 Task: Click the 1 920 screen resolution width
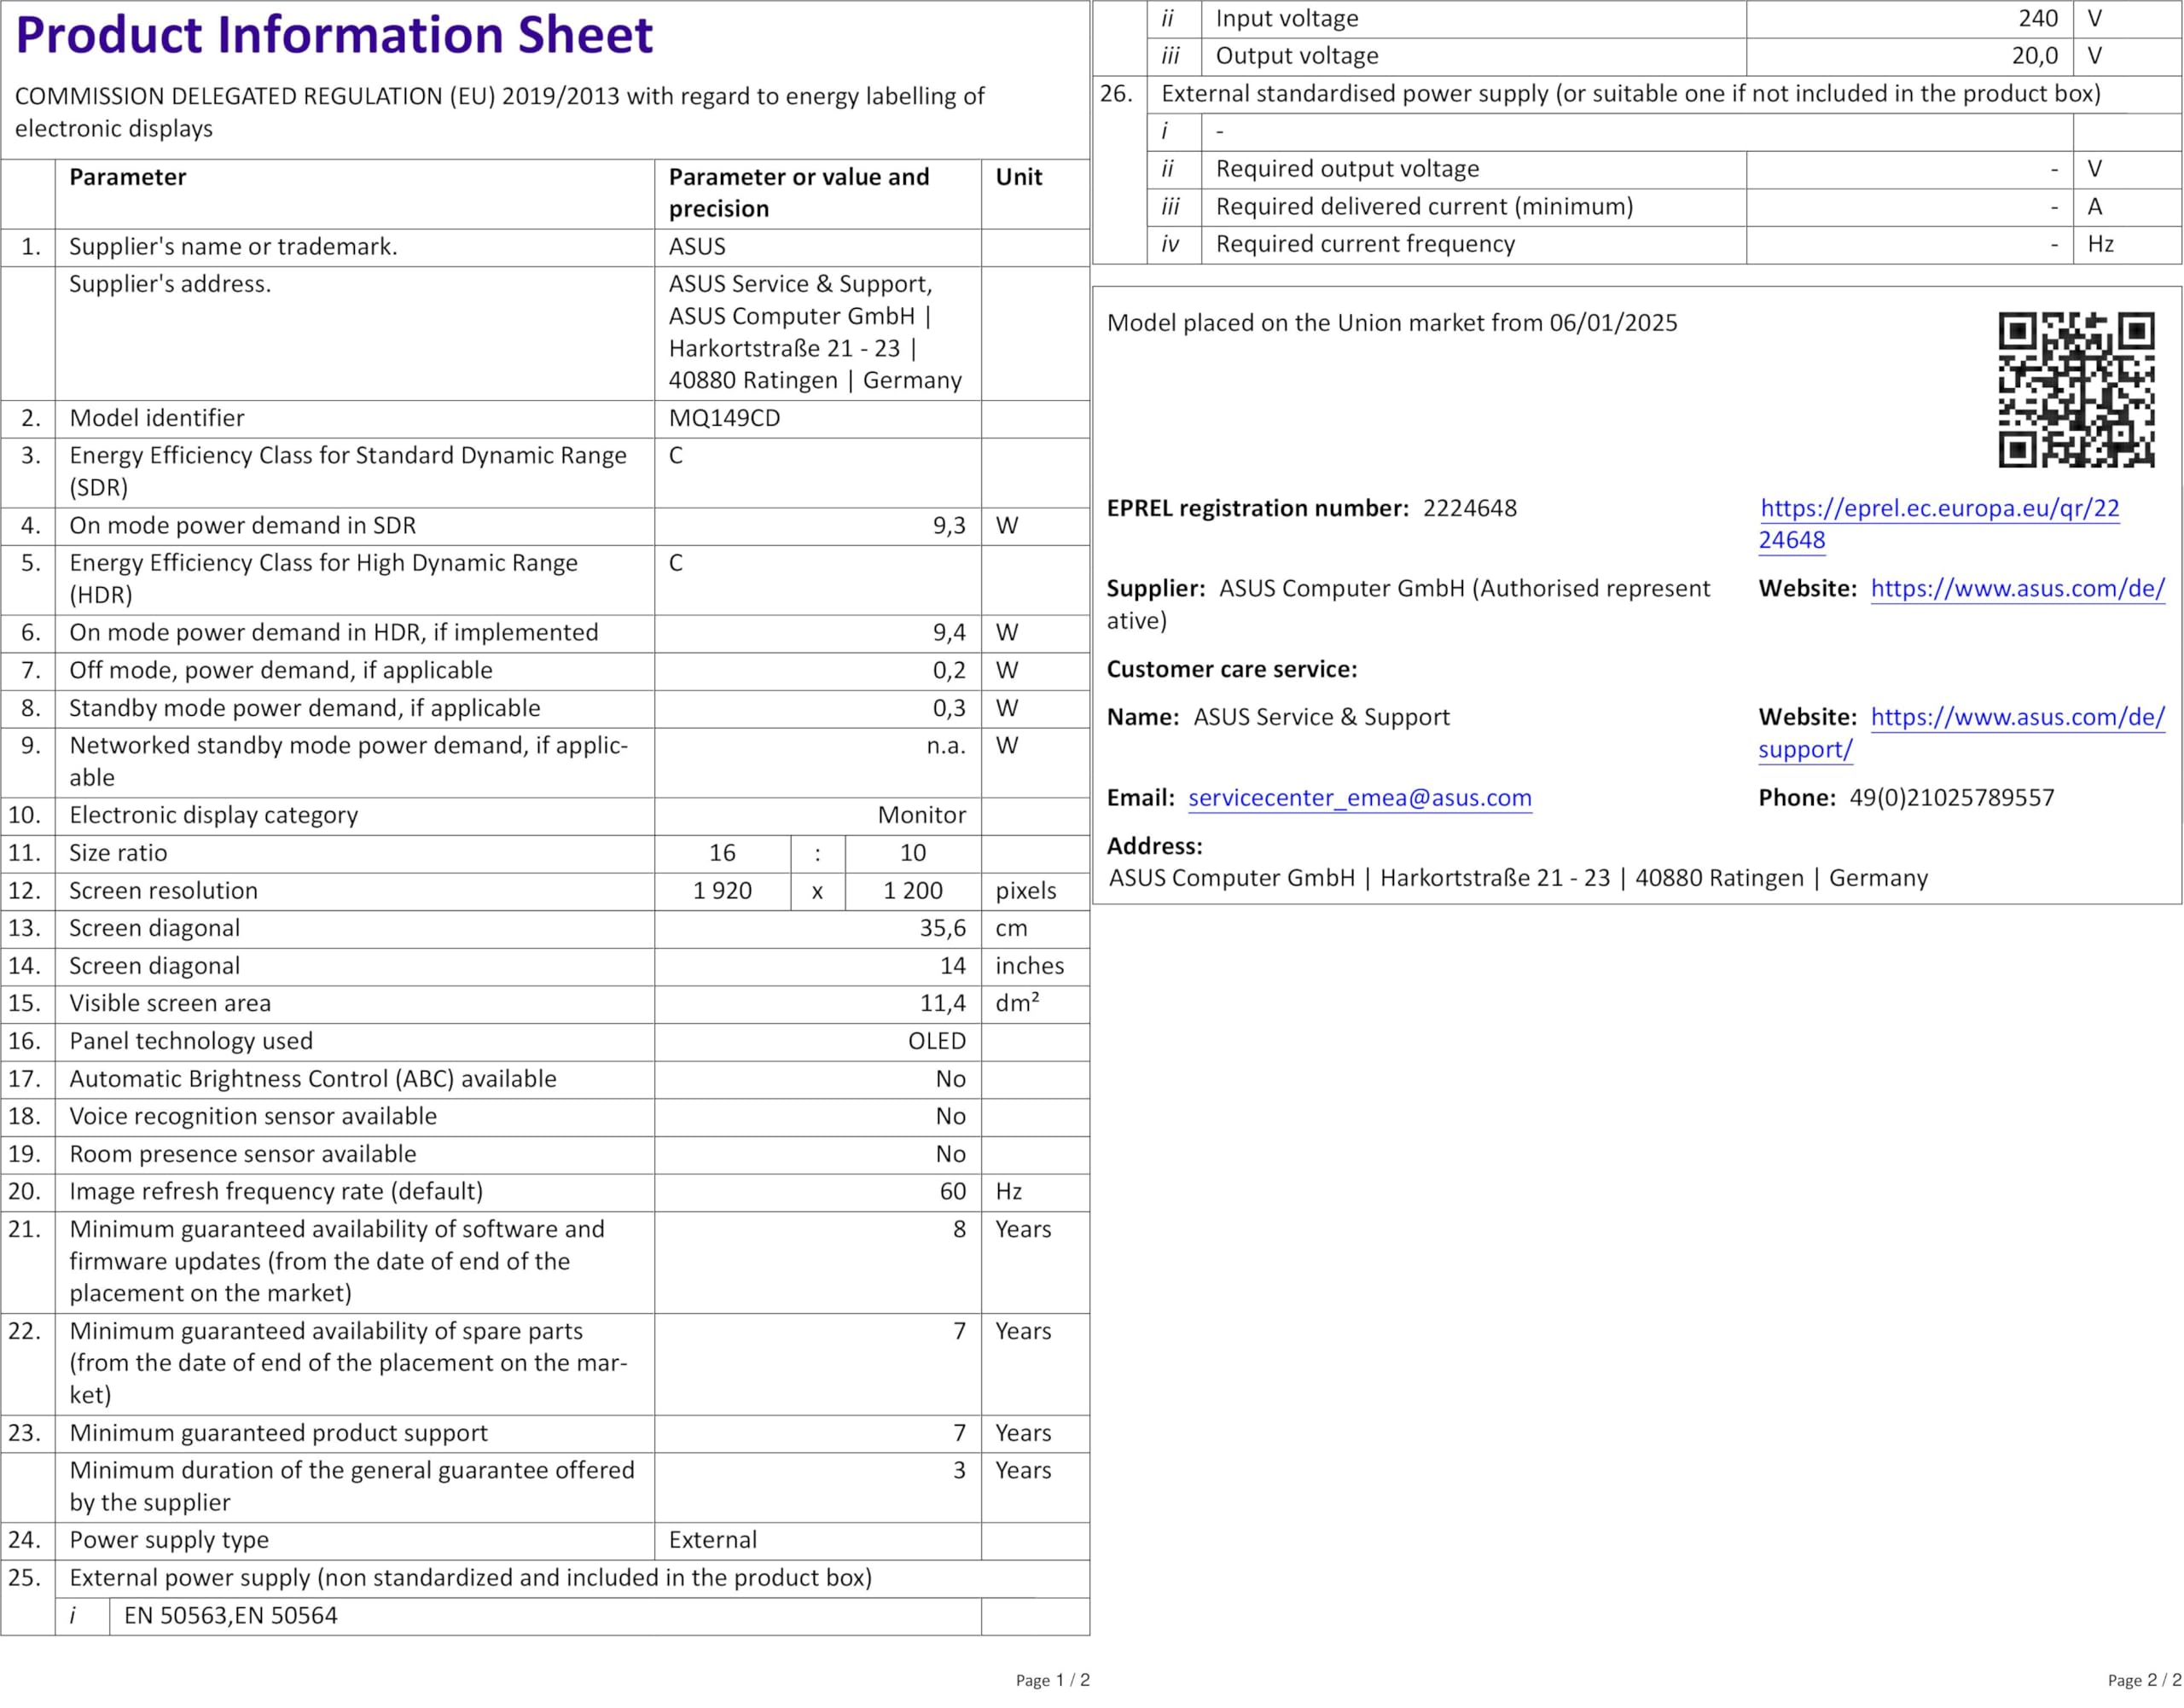click(722, 891)
